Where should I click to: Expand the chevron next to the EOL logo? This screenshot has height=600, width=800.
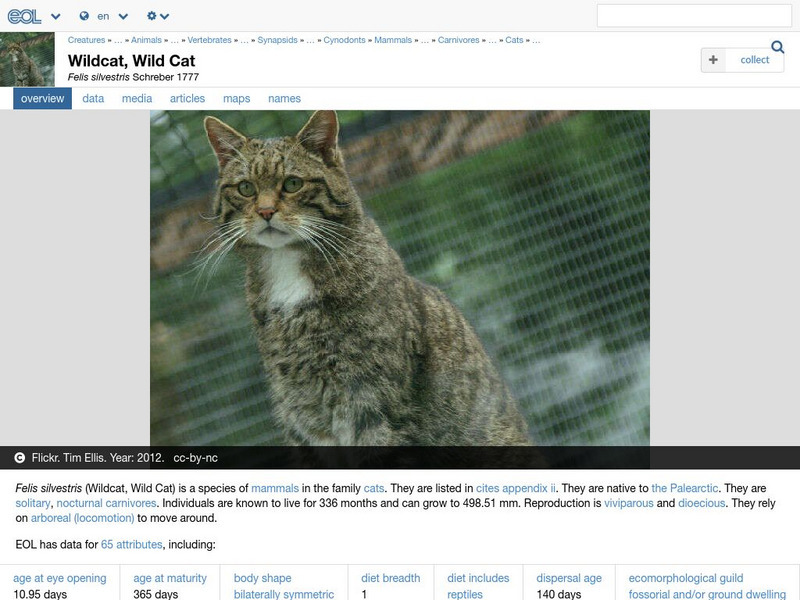coord(55,16)
